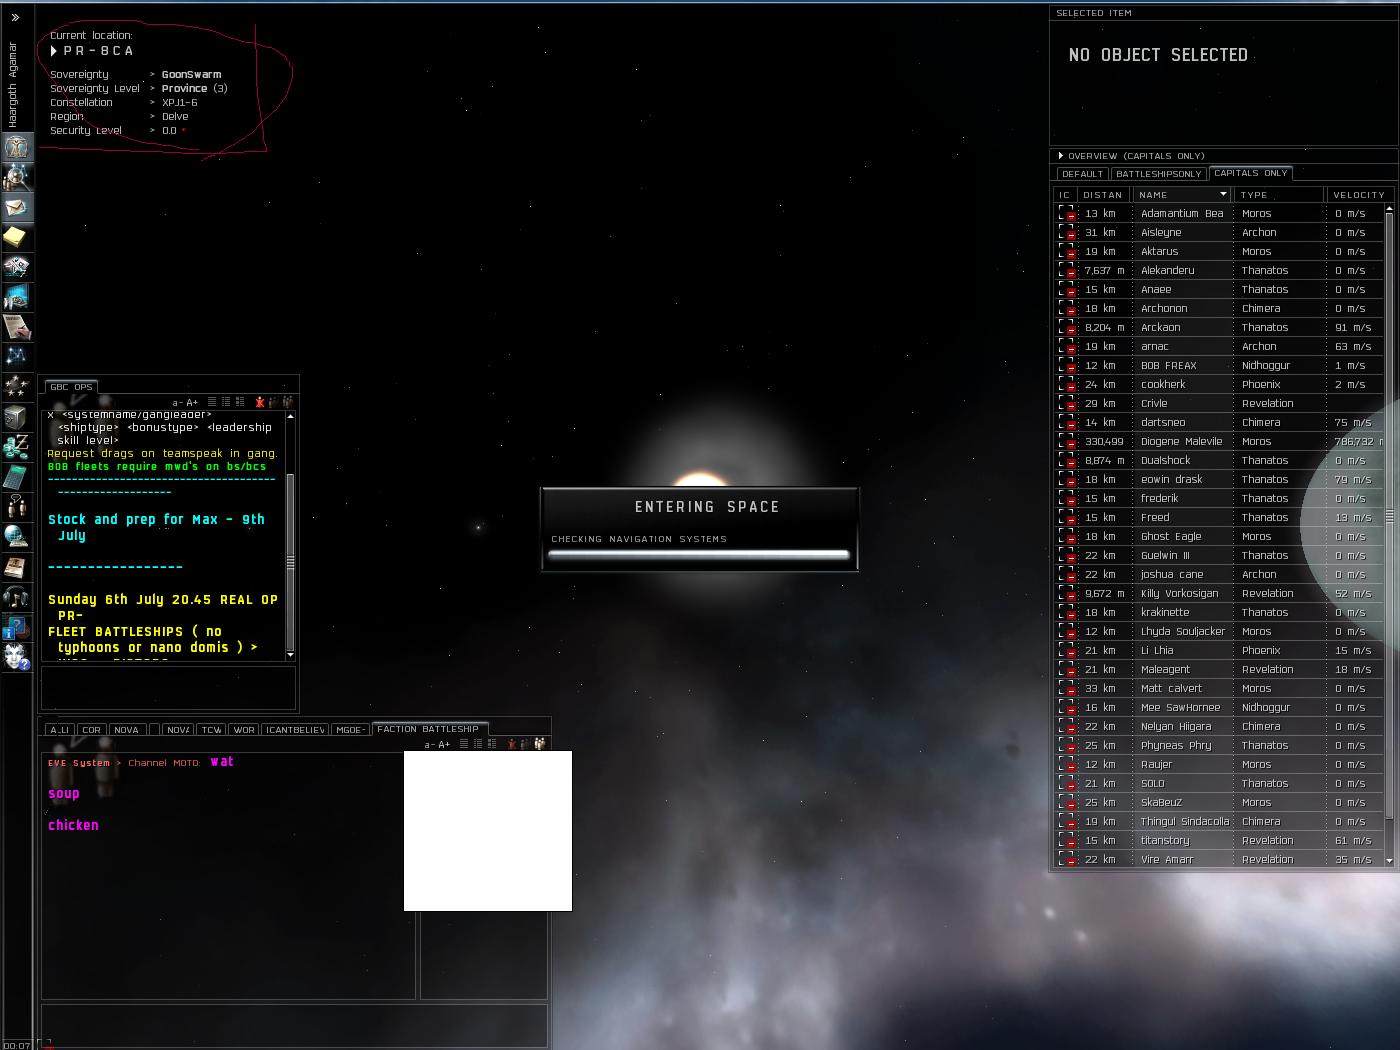Sort overview by the Distance column
The width and height of the screenshot is (1400, 1050).
pos(1103,195)
